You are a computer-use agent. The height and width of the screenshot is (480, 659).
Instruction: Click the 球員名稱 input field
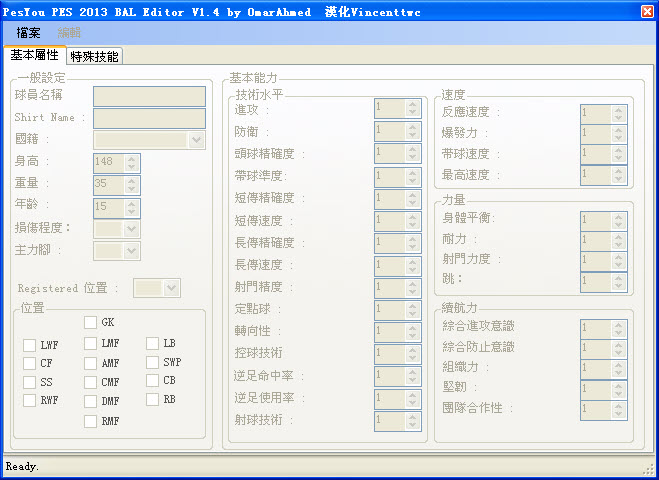[x=149, y=97]
